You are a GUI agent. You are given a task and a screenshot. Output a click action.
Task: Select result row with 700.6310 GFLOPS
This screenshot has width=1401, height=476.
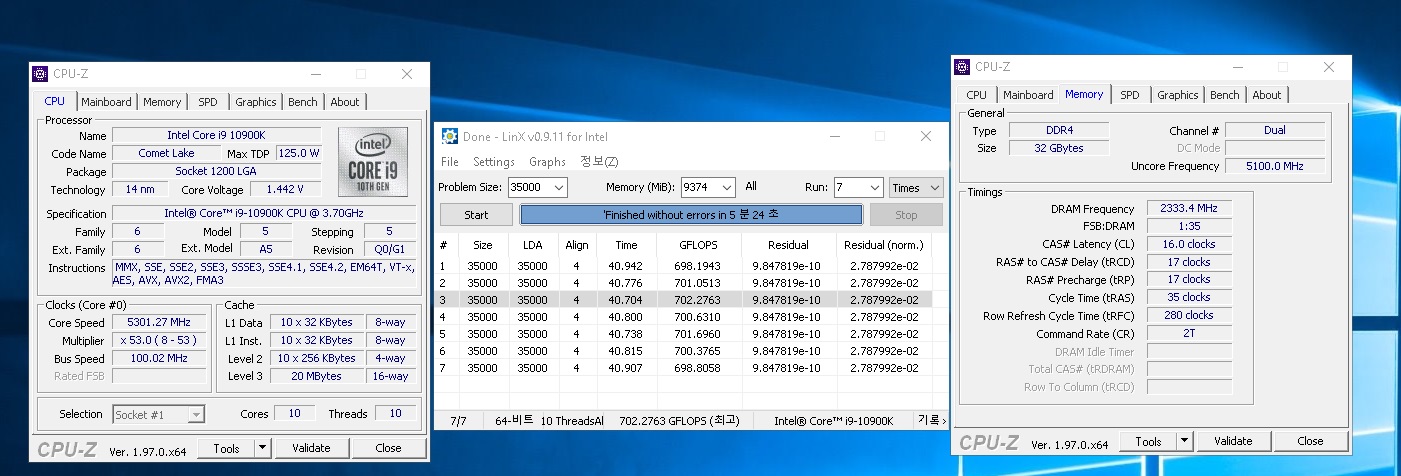click(684, 317)
